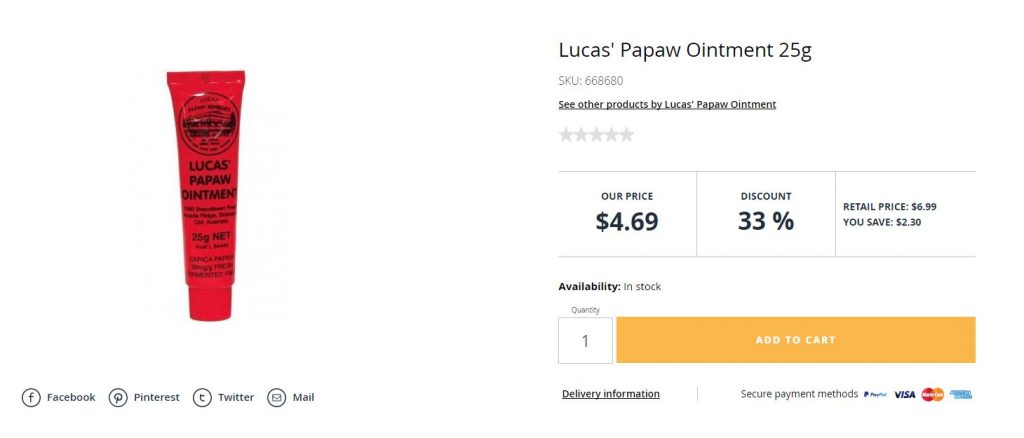
Task: Click the PayPal payment logo
Action: 875,394
